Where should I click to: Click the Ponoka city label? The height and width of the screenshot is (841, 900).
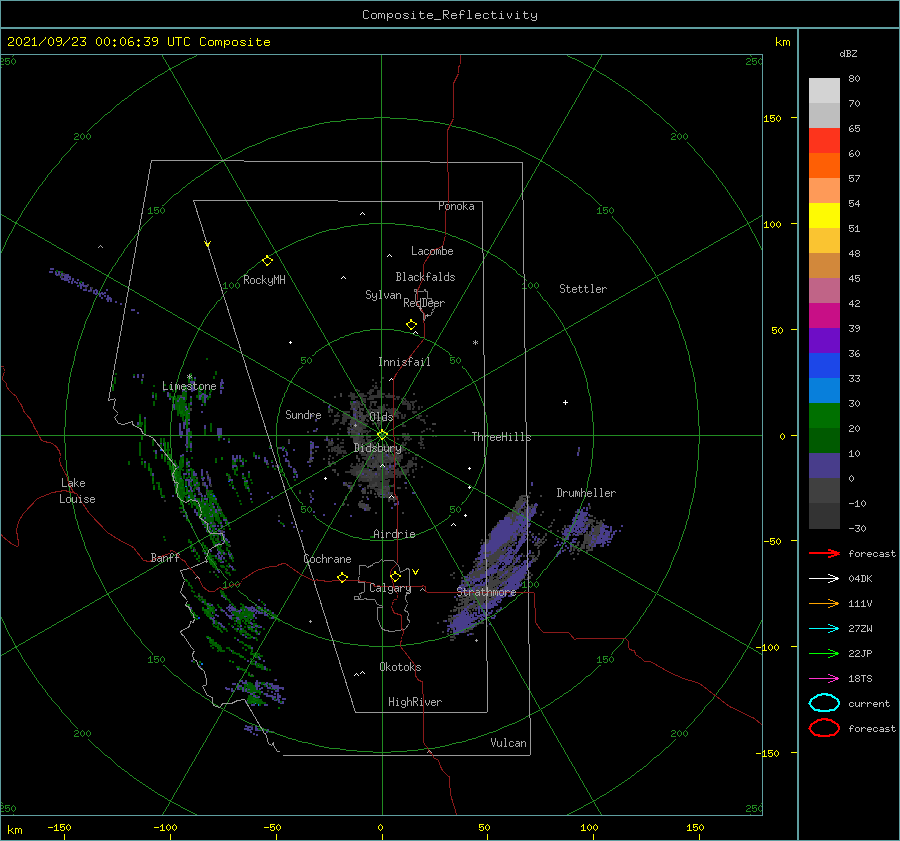point(456,207)
